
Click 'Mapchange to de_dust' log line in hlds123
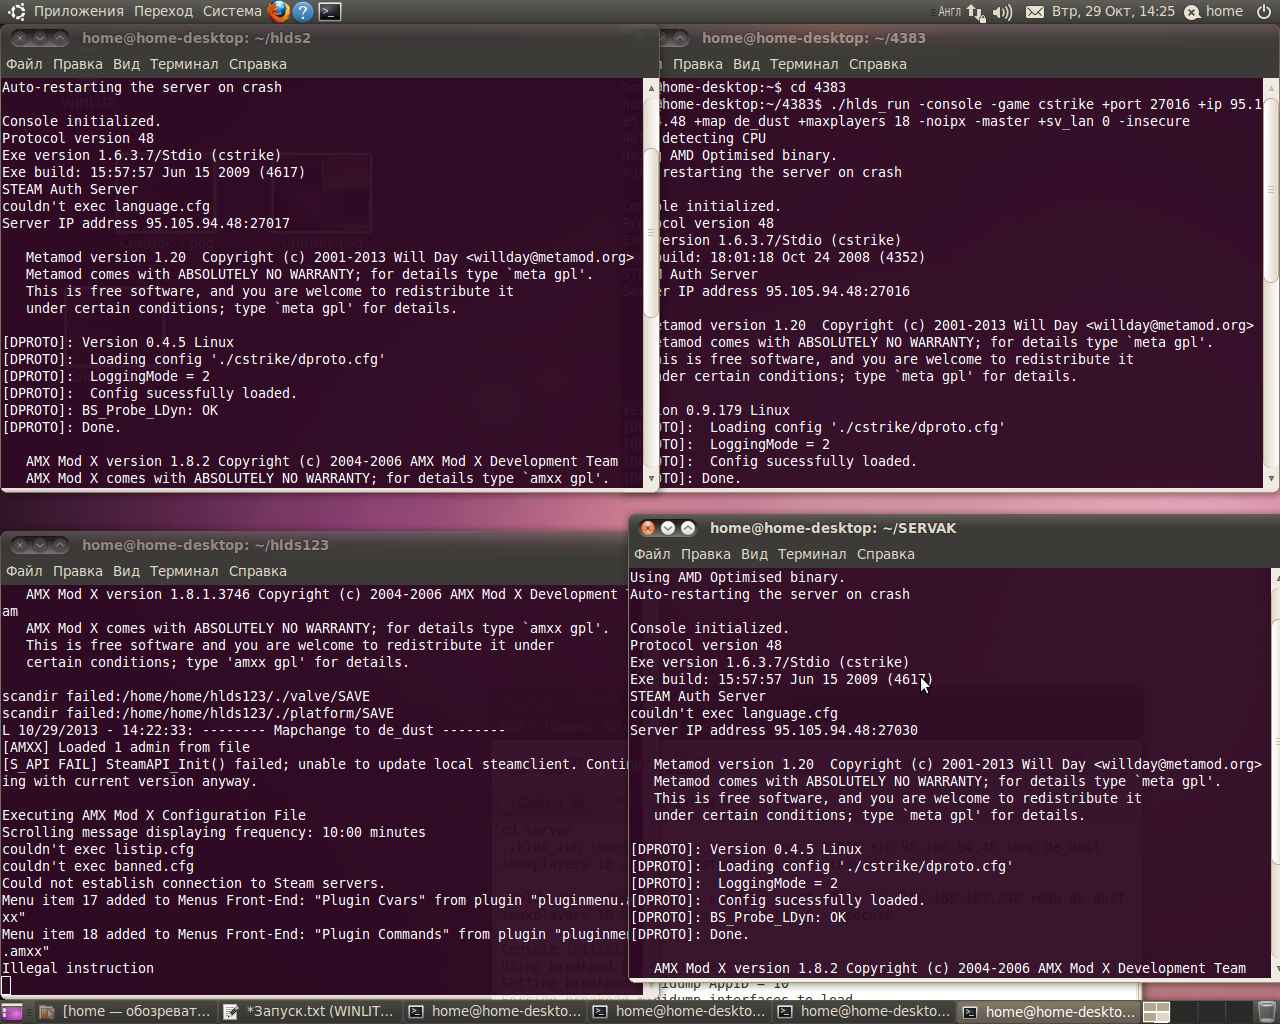pos(254,730)
